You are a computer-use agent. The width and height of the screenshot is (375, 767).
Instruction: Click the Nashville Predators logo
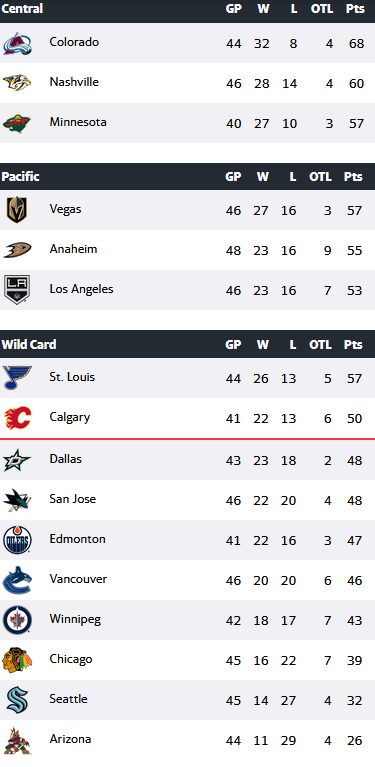point(17,83)
